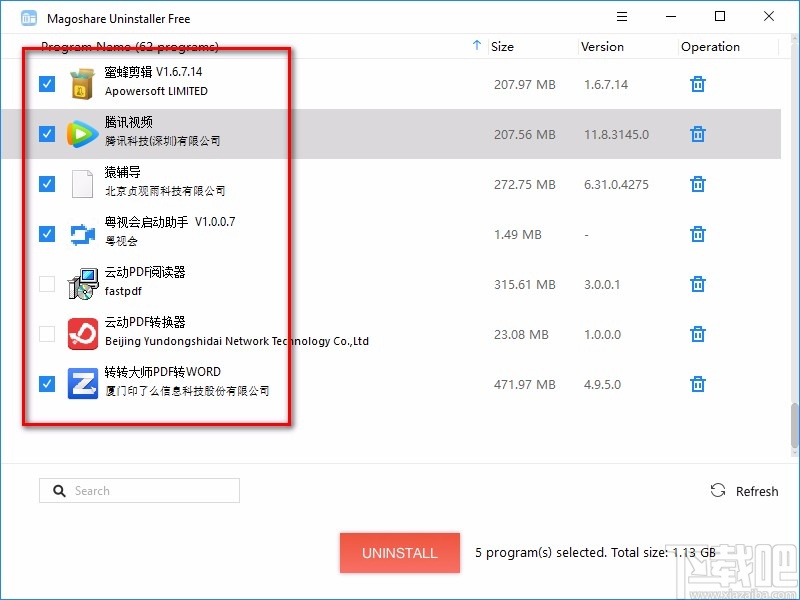
Task: Select the 云动PDF阅读器 program name
Action: [x=145, y=272]
